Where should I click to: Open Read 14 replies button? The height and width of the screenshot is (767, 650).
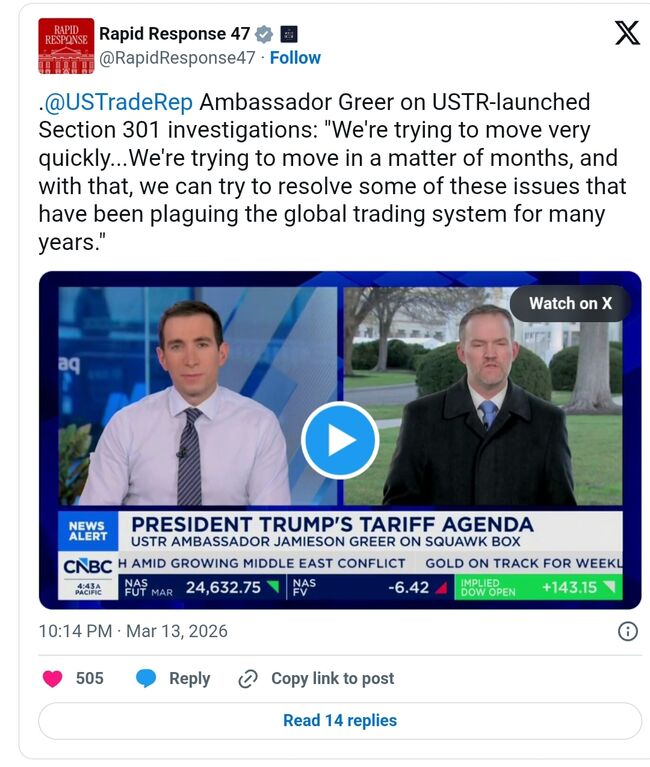(340, 721)
